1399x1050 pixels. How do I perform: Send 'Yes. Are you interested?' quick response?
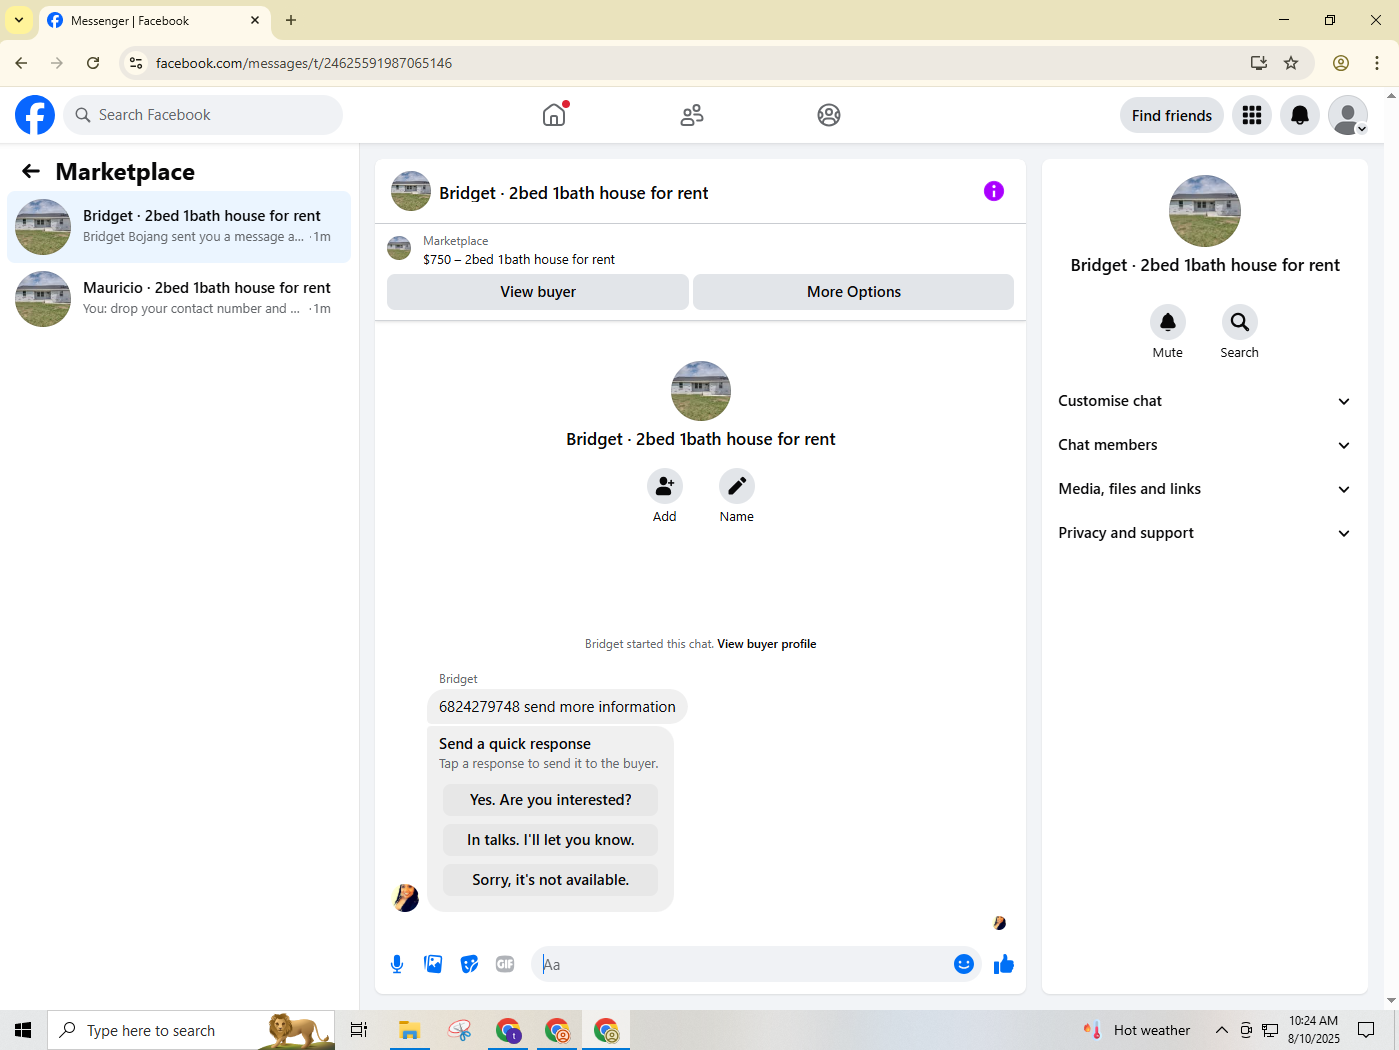coord(551,800)
